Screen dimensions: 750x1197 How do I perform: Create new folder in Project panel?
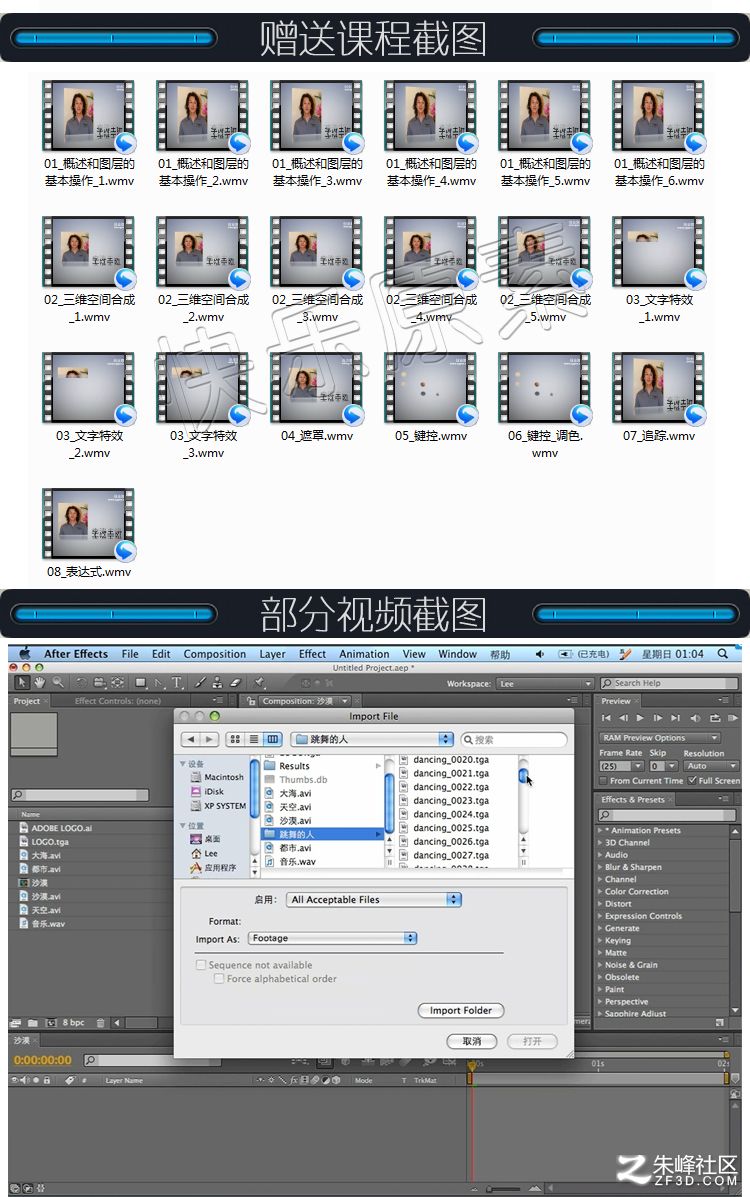pos(33,1022)
